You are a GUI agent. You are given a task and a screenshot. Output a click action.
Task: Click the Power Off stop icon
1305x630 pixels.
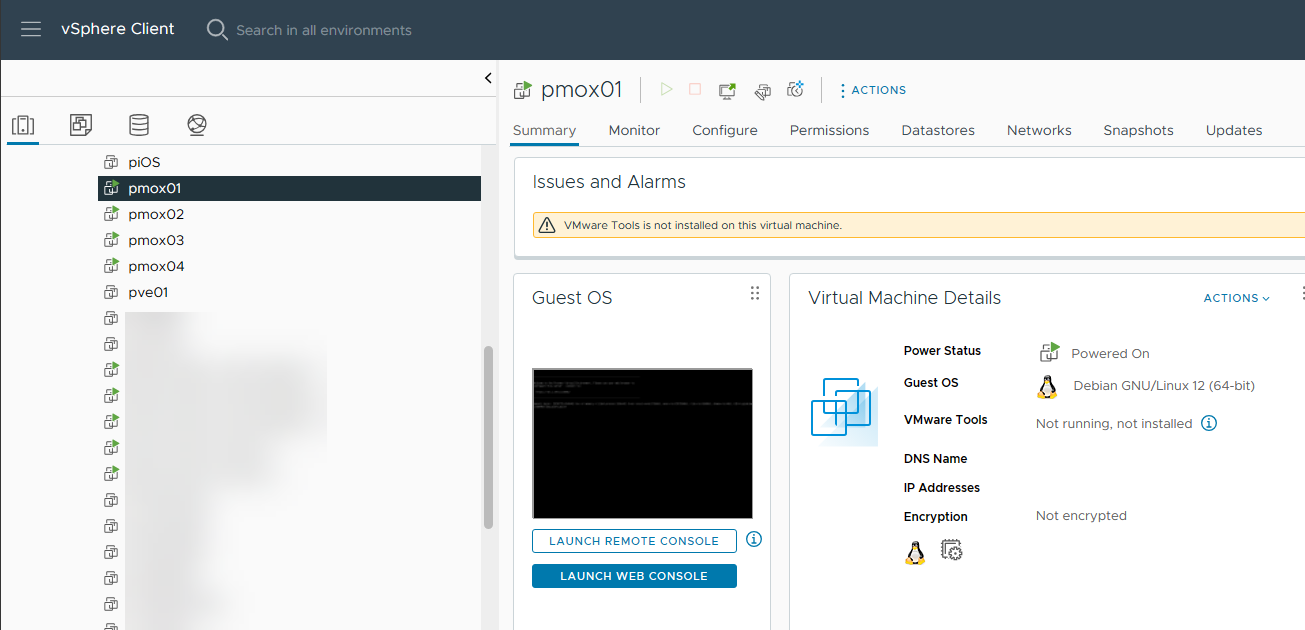click(695, 90)
